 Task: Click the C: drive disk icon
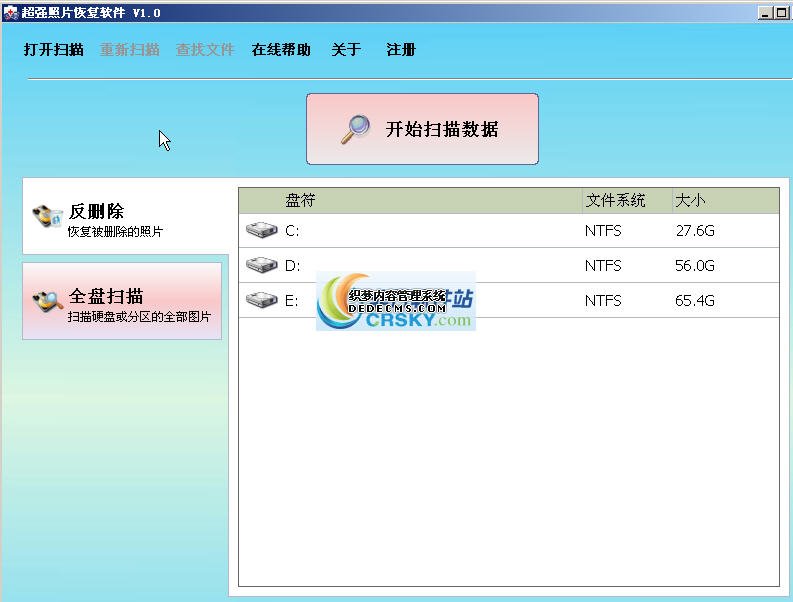click(262, 231)
